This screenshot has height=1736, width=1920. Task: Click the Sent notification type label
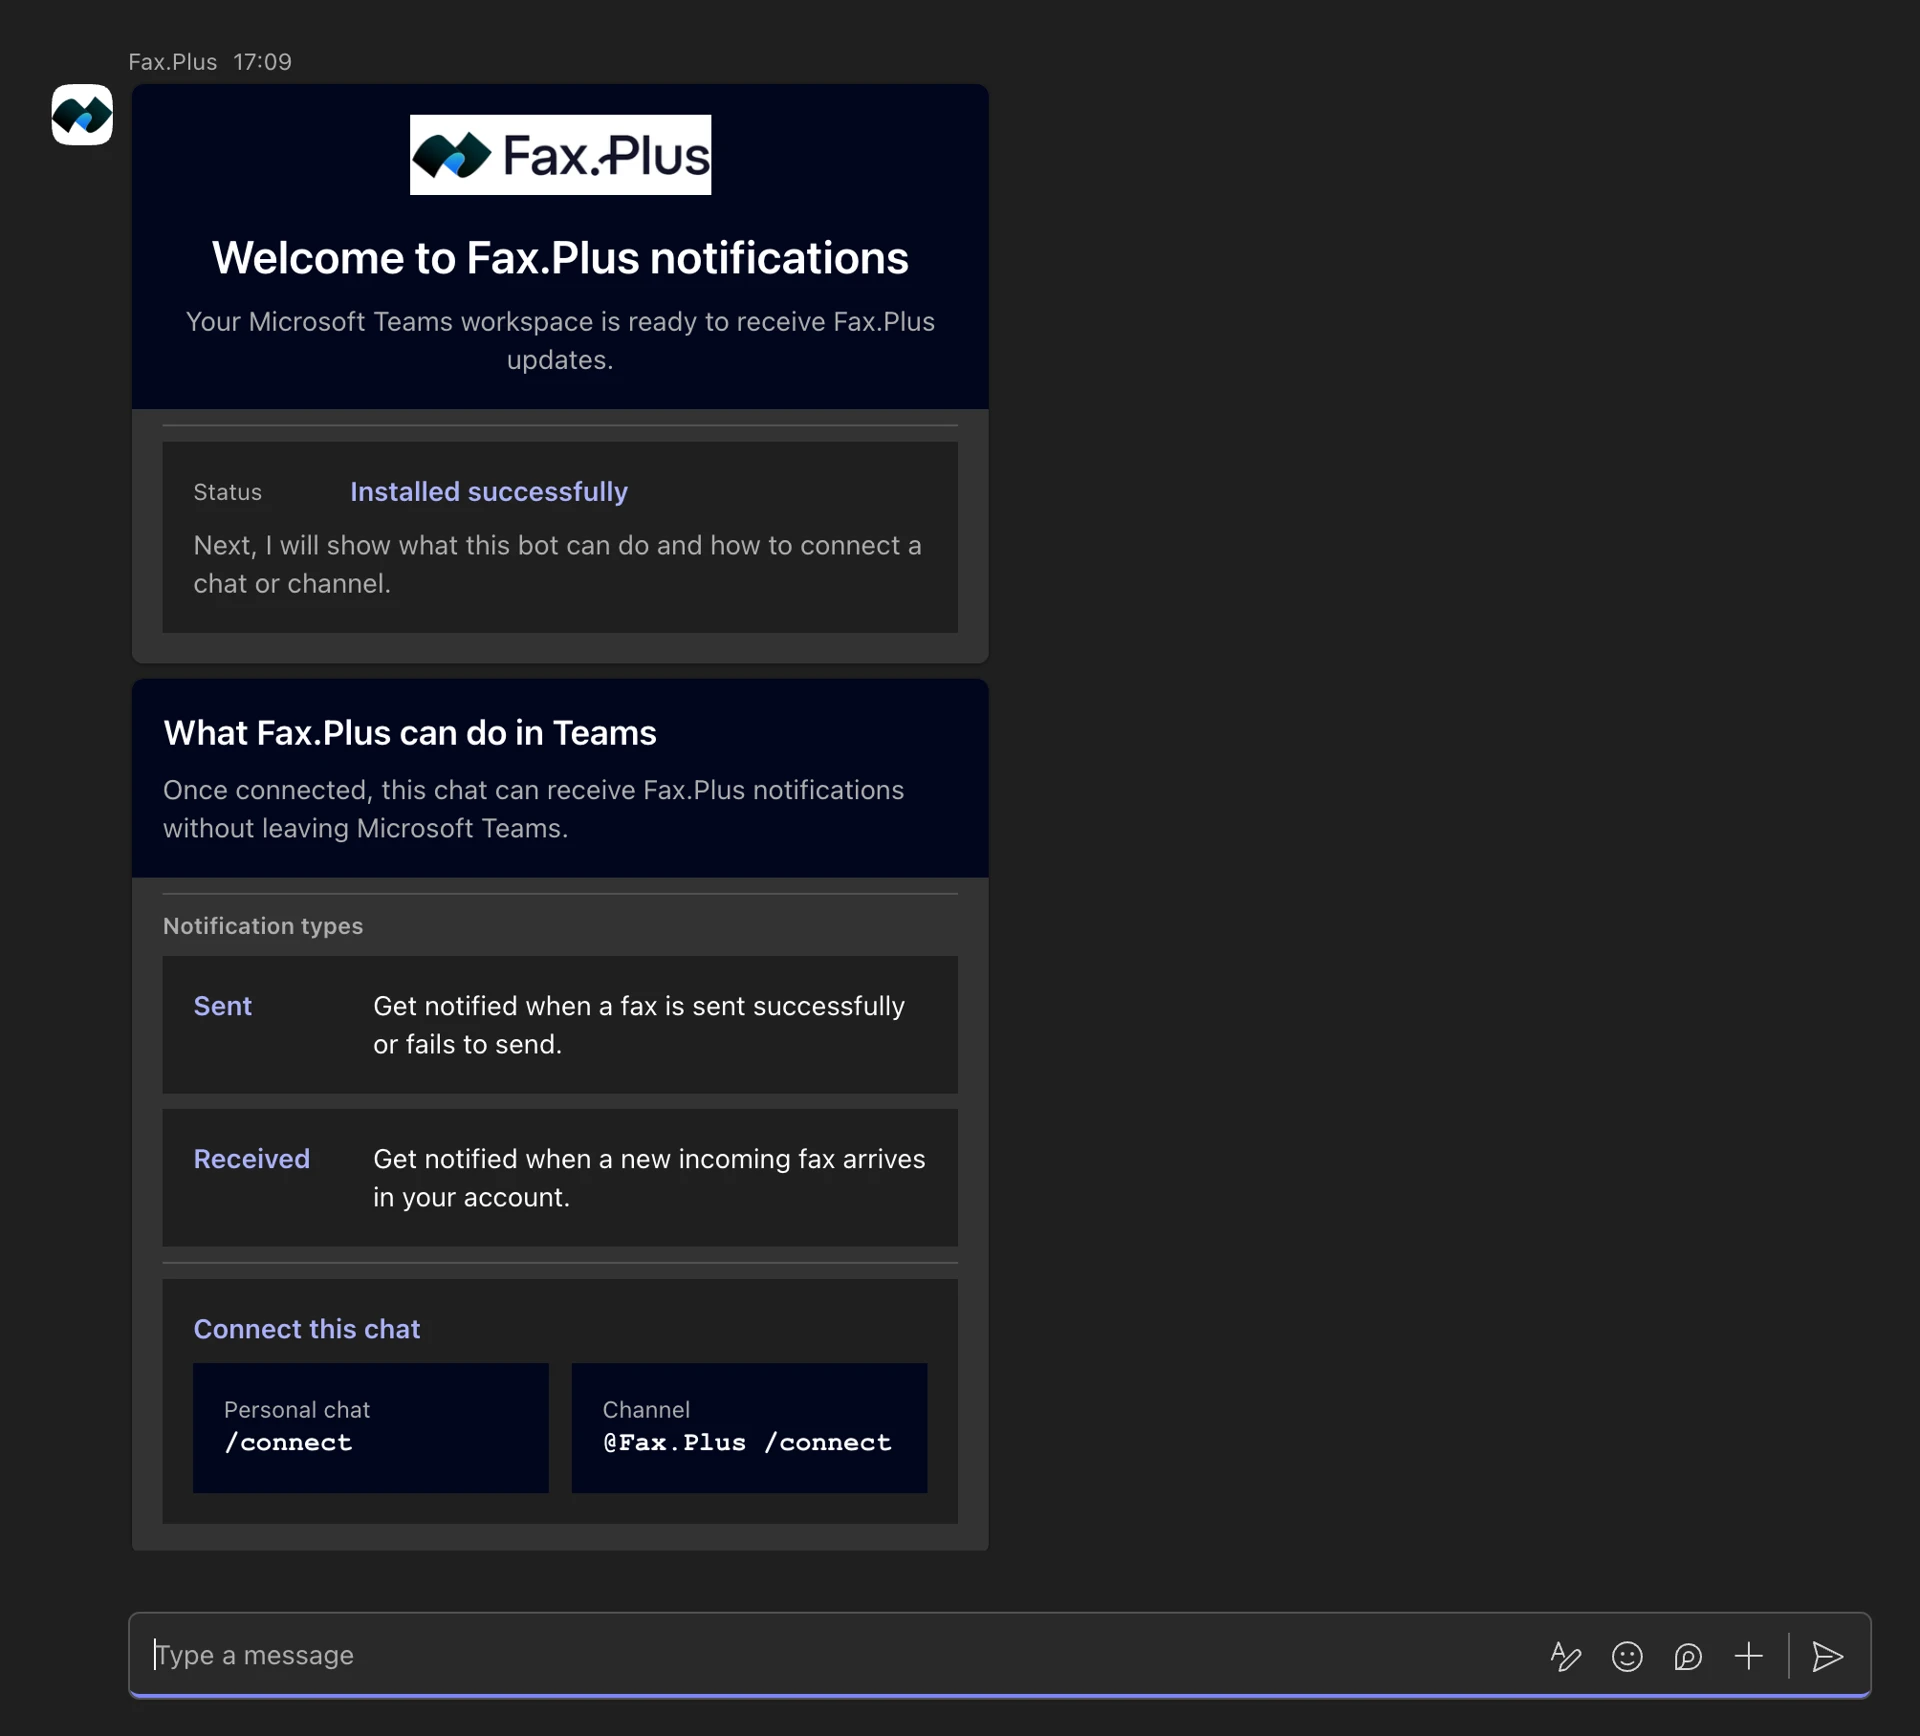coord(222,1006)
